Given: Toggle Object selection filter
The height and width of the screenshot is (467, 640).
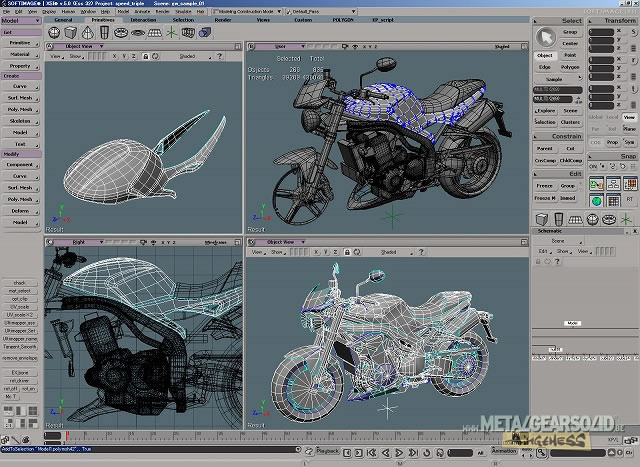Looking at the screenshot, I should click(544, 55).
